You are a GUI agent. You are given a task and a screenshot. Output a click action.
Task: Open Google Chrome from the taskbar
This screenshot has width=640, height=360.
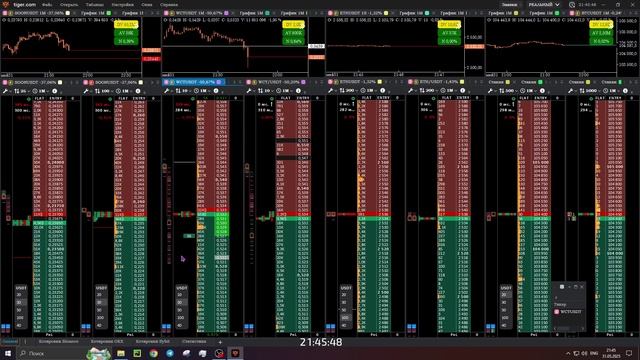(x=153, y=353)
